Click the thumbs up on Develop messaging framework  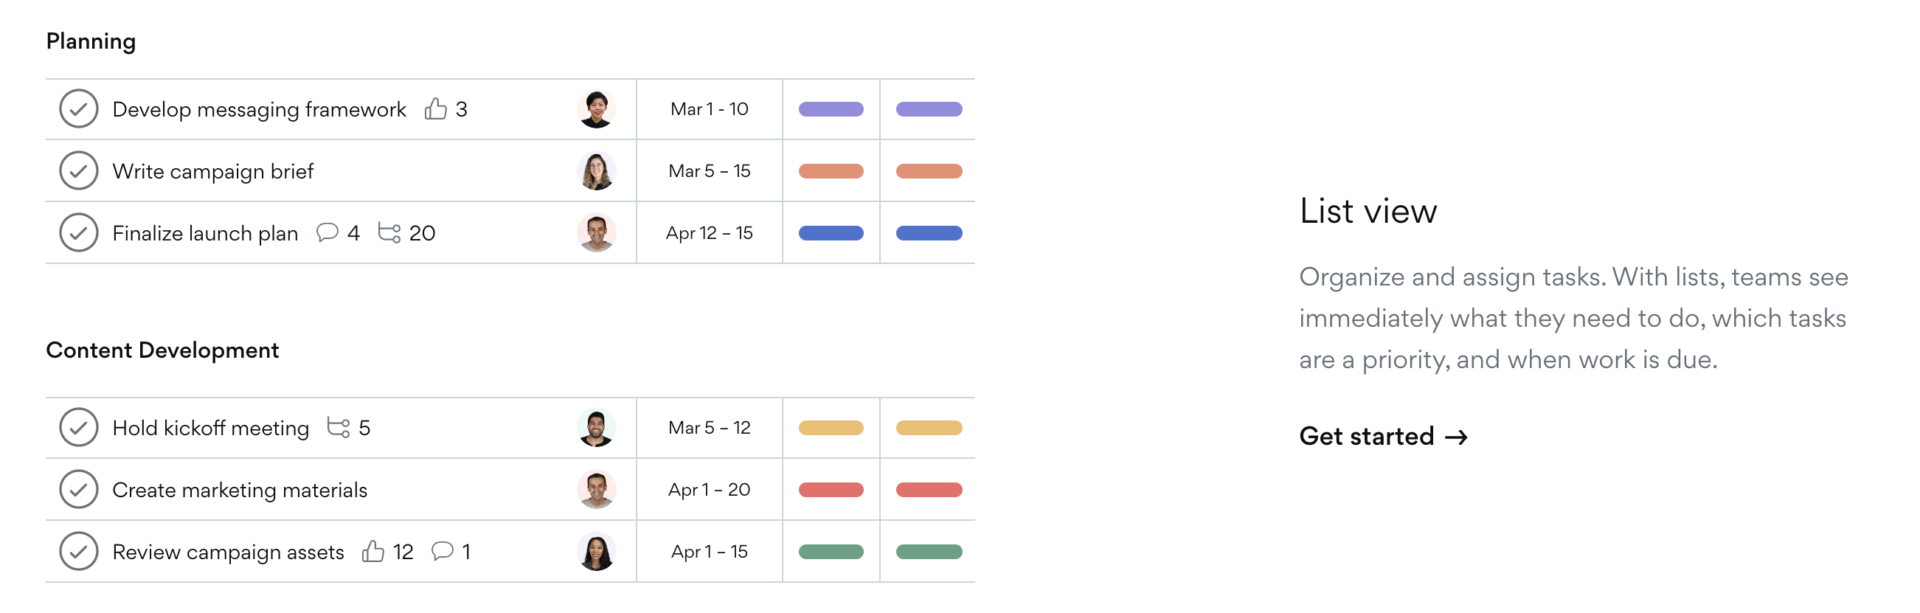tap(437, 109)
